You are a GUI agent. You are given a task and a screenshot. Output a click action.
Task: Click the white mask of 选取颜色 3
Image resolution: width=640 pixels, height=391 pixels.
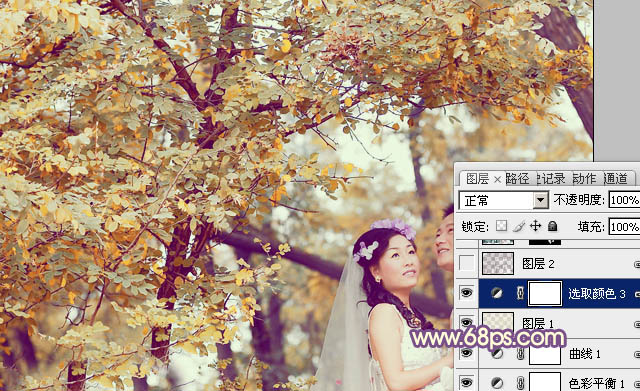544,293
